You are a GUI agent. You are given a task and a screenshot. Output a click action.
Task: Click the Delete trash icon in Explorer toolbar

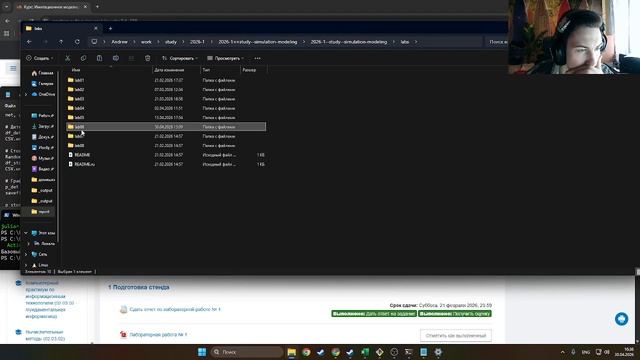point(147,58)
